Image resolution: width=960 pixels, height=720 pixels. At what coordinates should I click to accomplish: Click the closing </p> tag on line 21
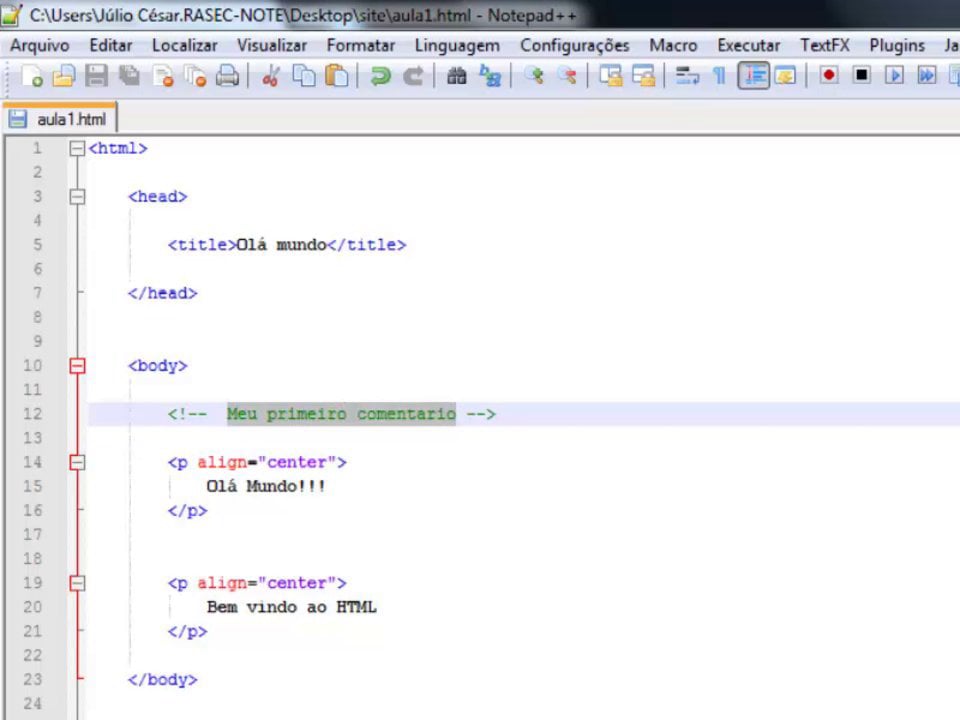coord(188,631)
